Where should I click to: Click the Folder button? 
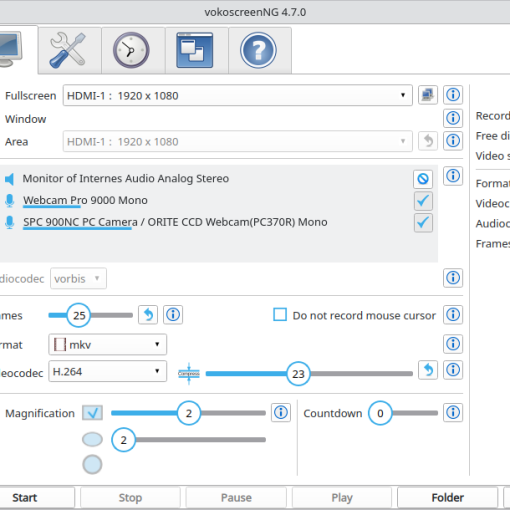pos(448,498)
